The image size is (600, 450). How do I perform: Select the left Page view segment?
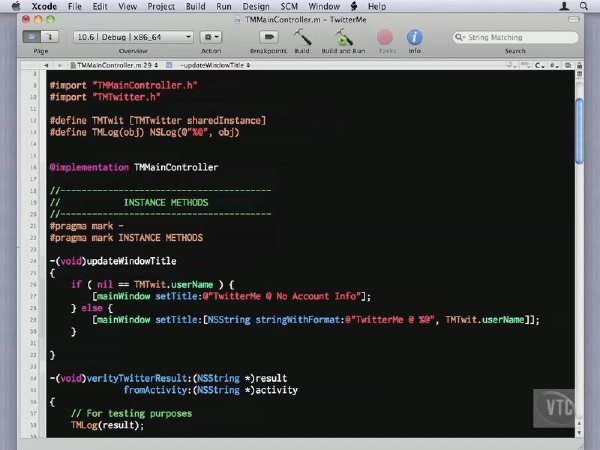(x=31, y=37)
